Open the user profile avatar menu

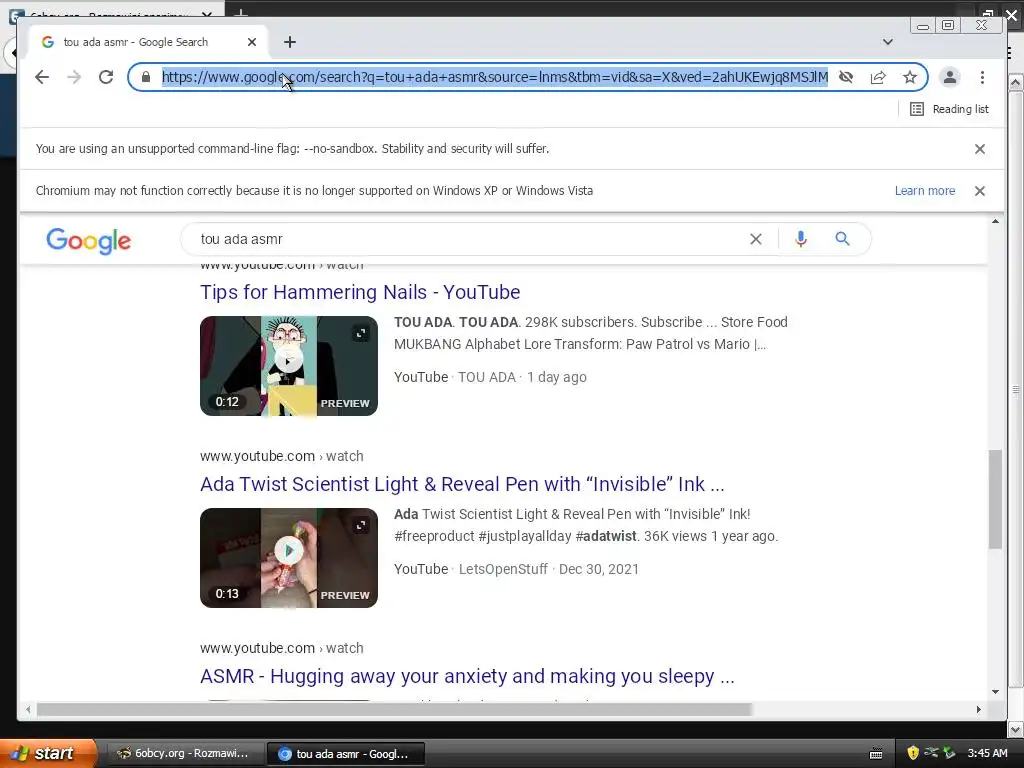(x=950, y=77)
